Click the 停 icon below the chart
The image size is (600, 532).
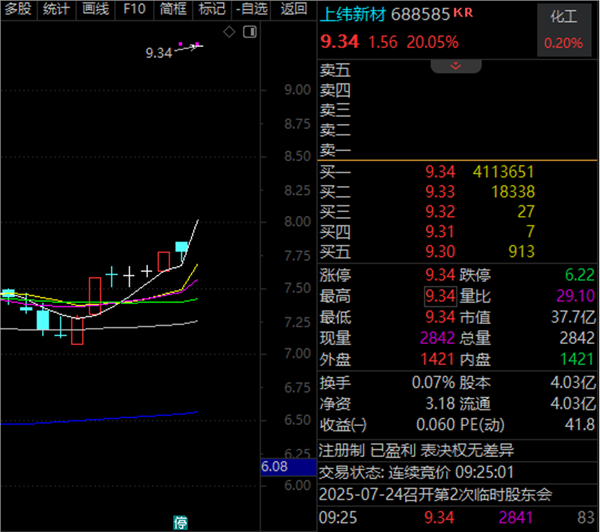[x=180, y=522]
